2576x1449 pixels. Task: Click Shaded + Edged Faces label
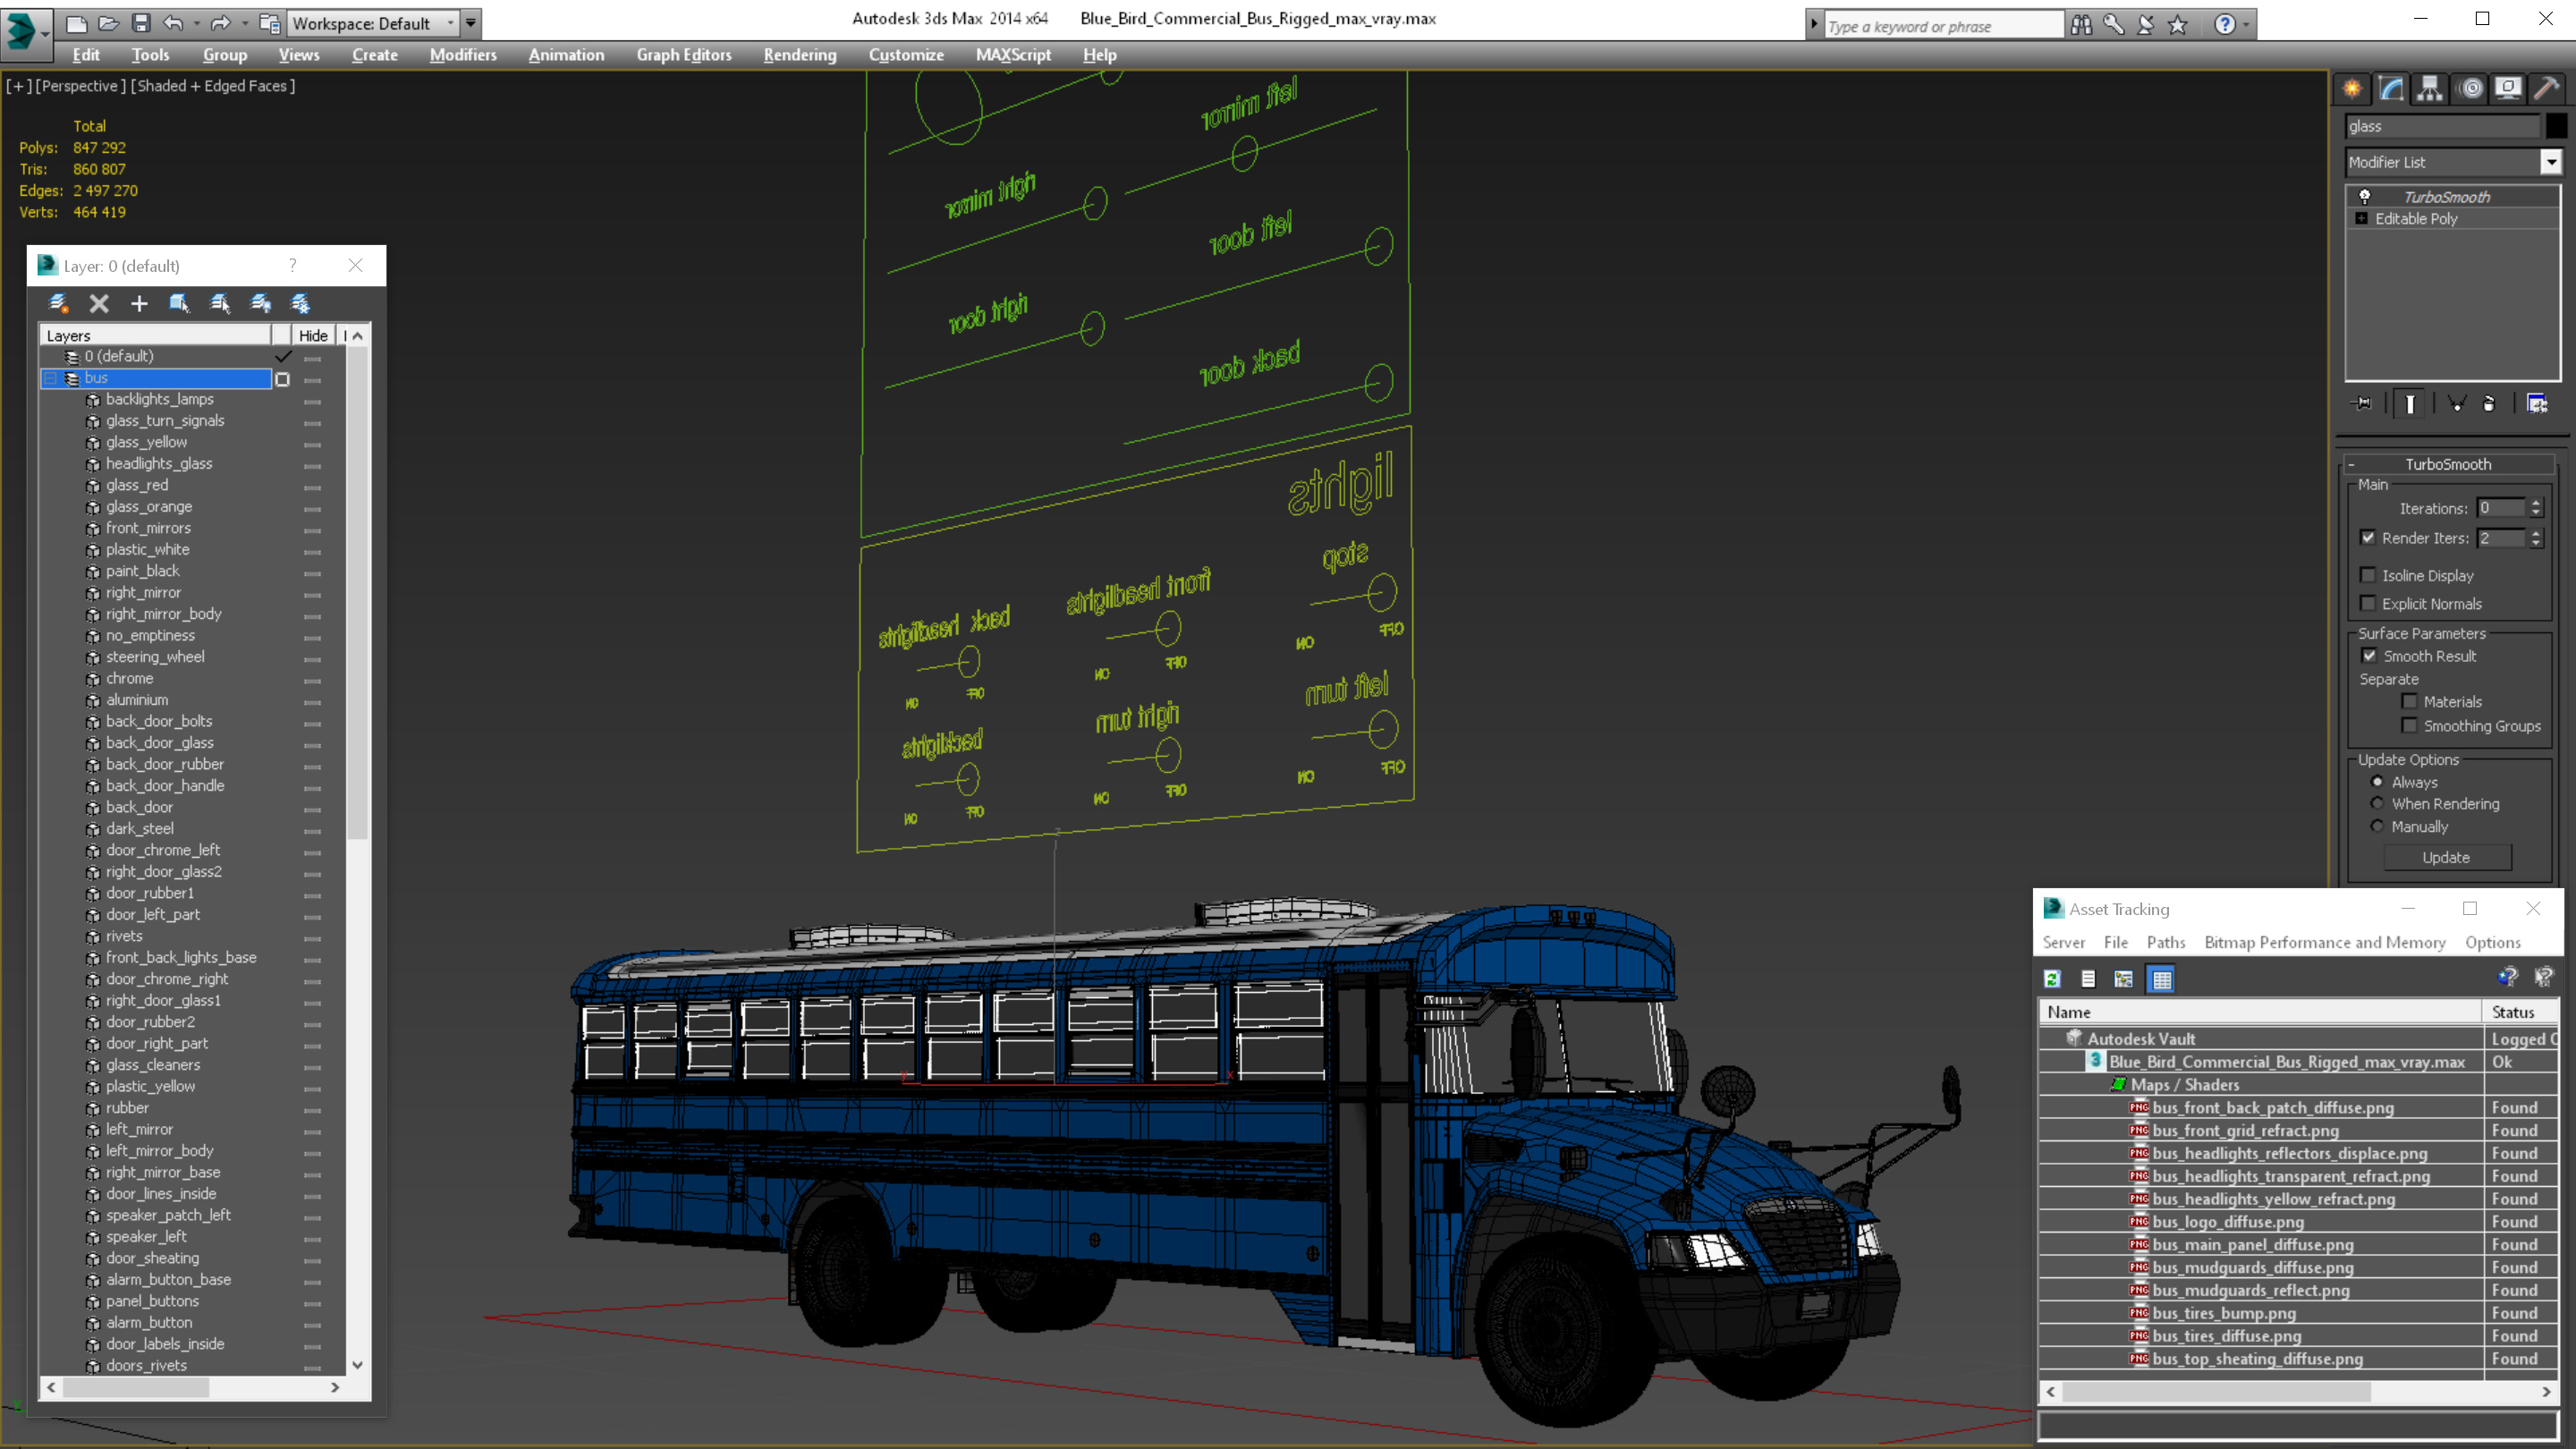tap(214, 86)
